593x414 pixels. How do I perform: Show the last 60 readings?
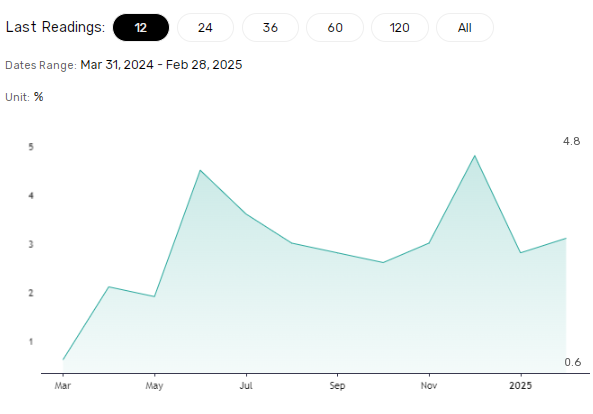coord(335,28)
